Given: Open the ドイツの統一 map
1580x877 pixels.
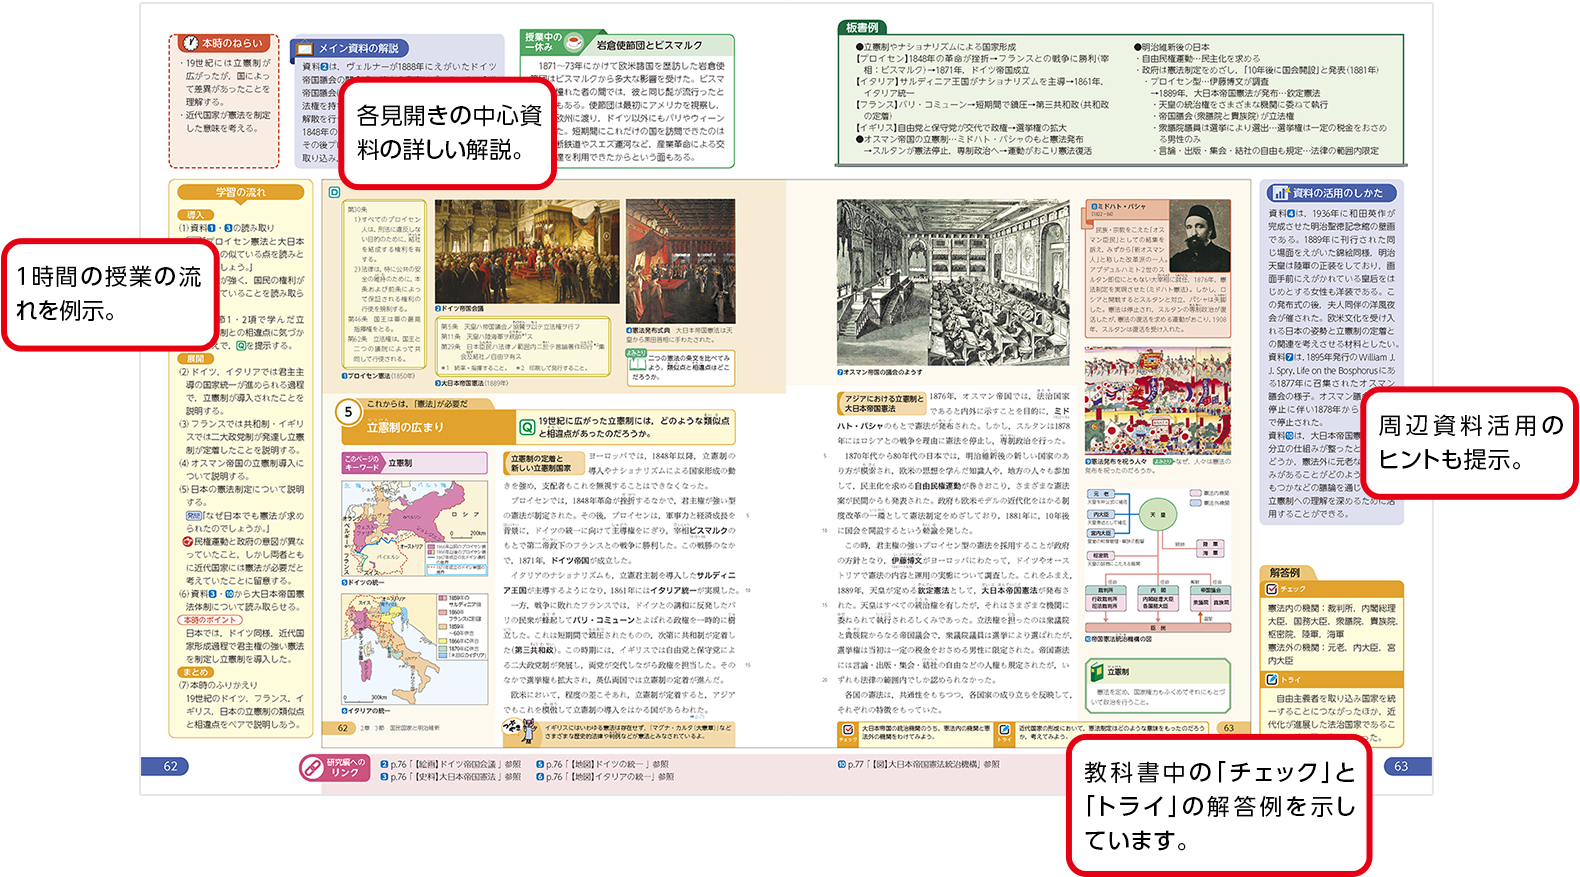Looking at the screenshot, I should 413,528.
